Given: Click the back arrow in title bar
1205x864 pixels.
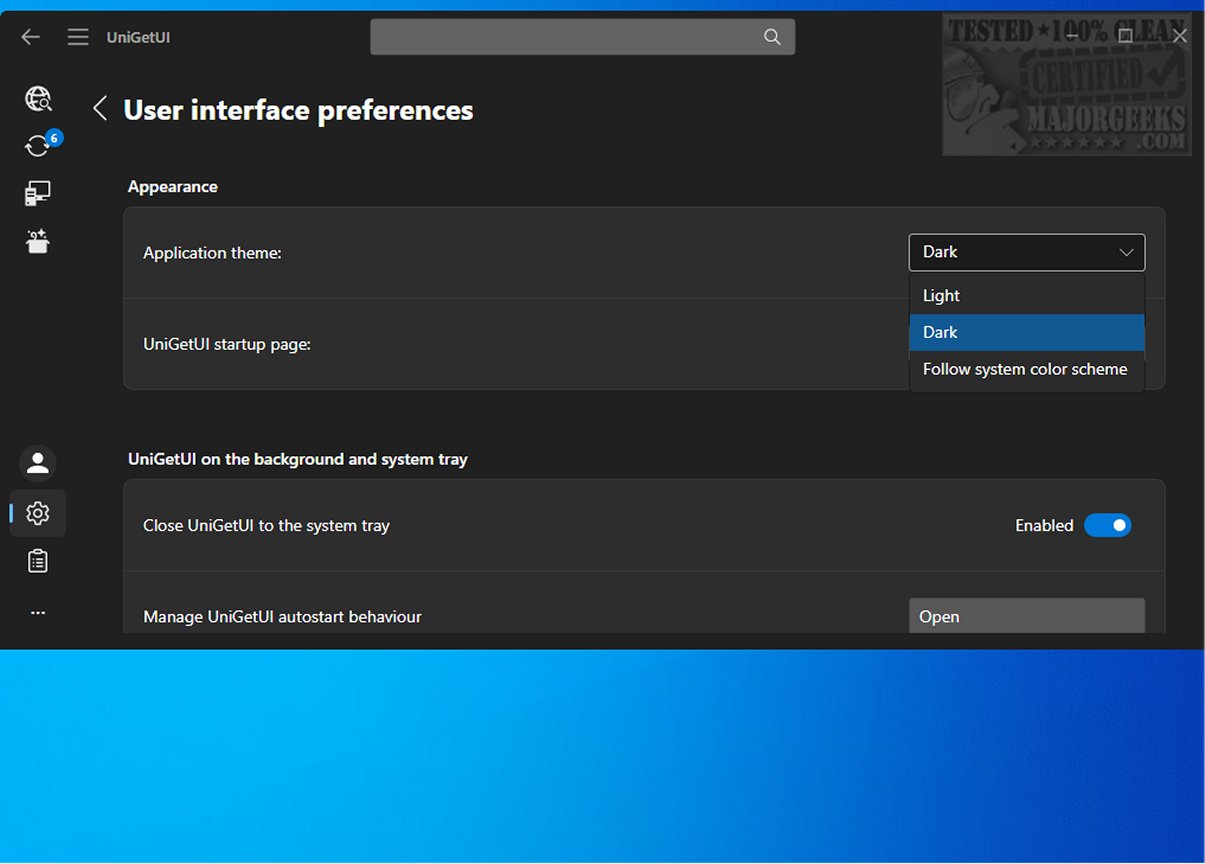Looking at the screenshot, I should [31, 37].
